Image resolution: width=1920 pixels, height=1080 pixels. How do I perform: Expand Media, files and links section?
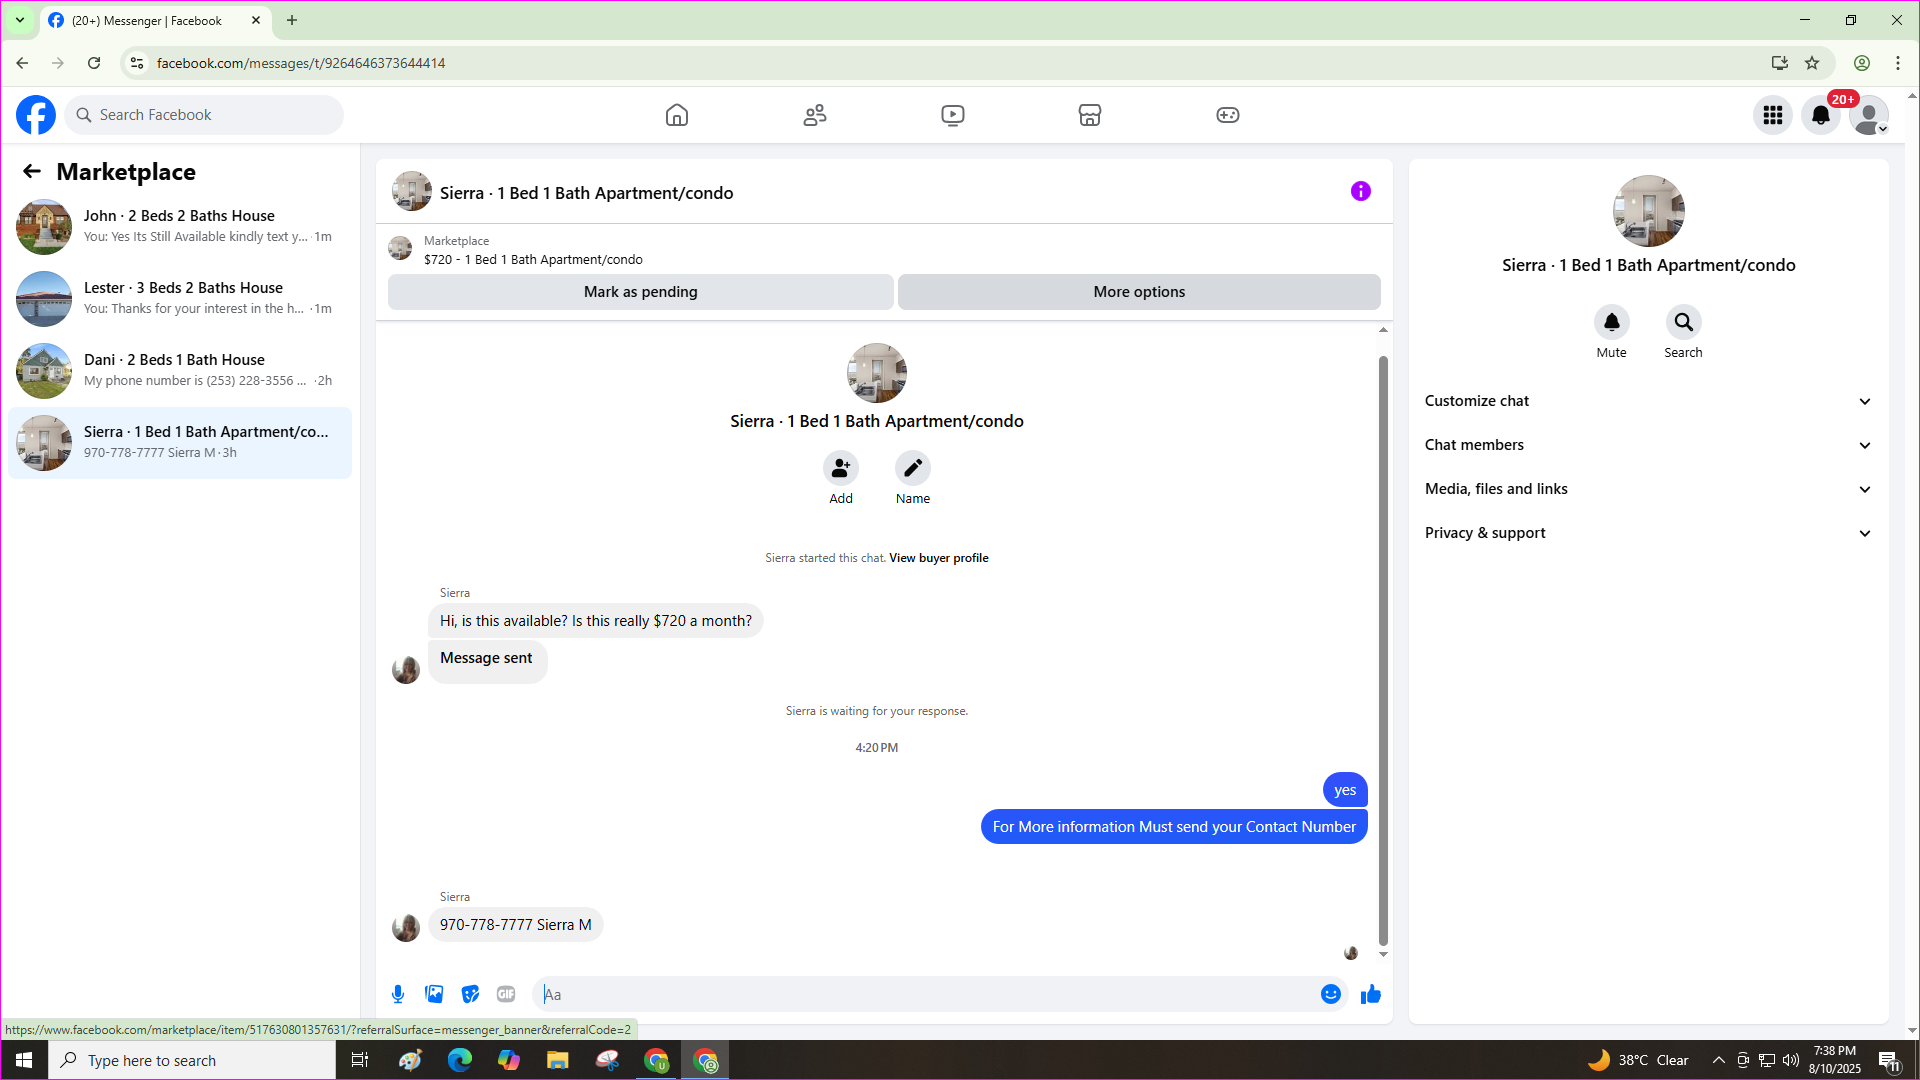1648,489
